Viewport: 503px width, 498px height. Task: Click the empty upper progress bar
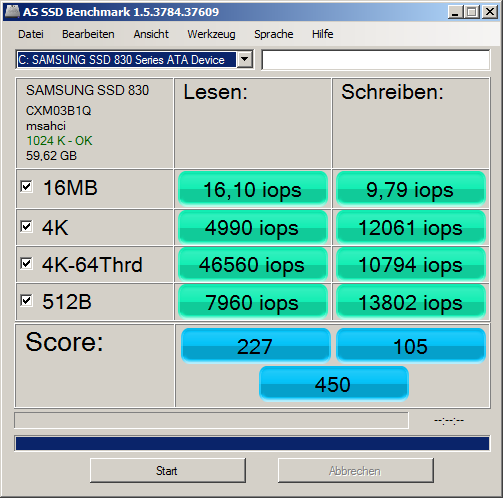tap(211, 420)
